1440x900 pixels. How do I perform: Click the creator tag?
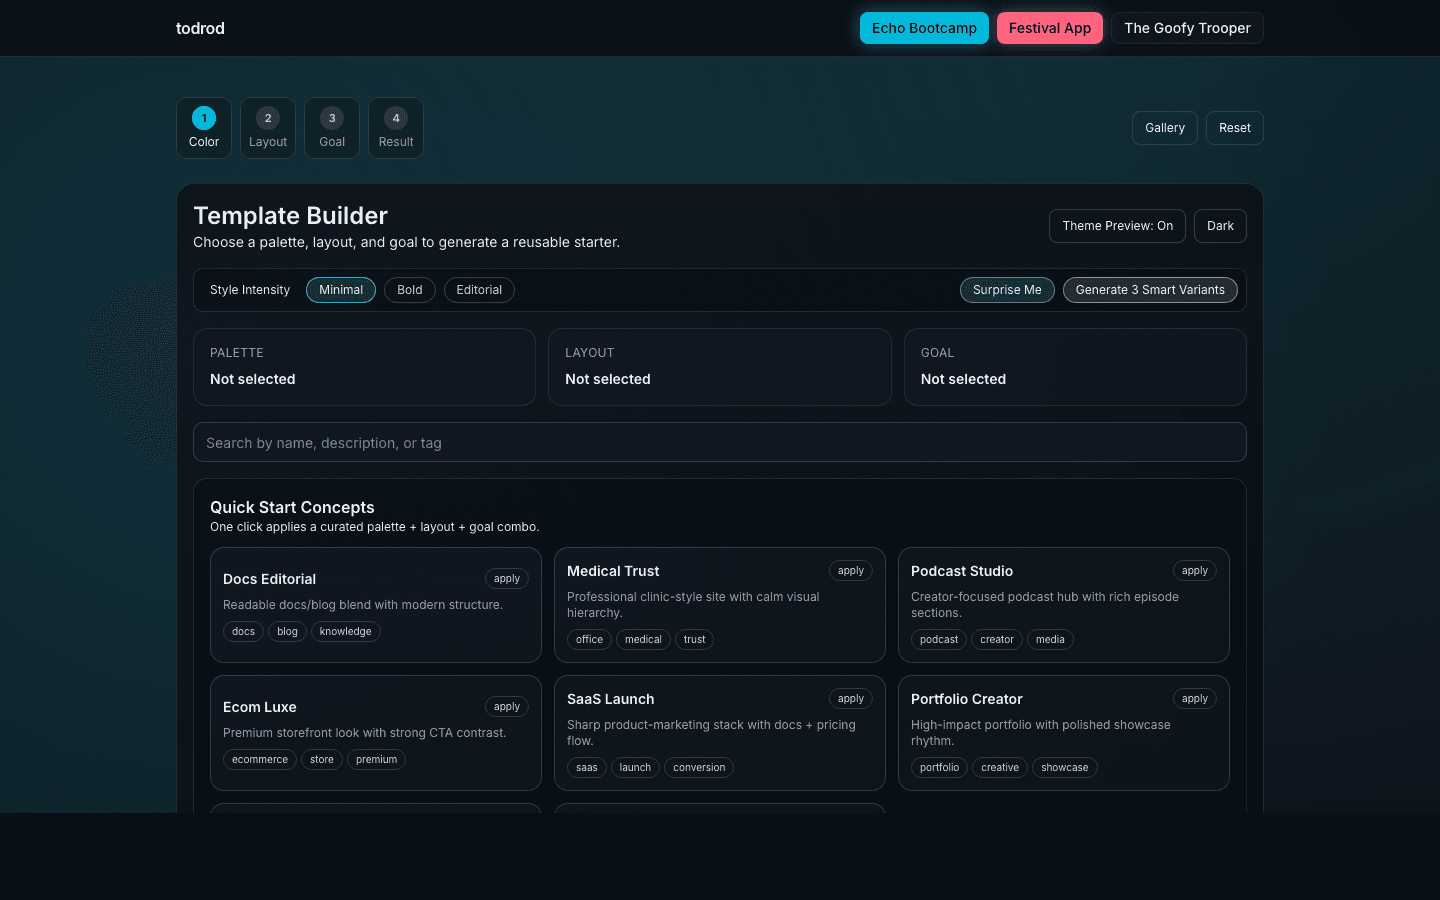997,640
